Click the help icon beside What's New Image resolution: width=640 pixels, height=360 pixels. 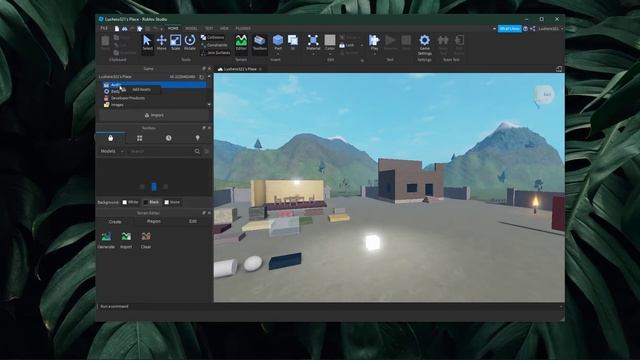(526, 29)
